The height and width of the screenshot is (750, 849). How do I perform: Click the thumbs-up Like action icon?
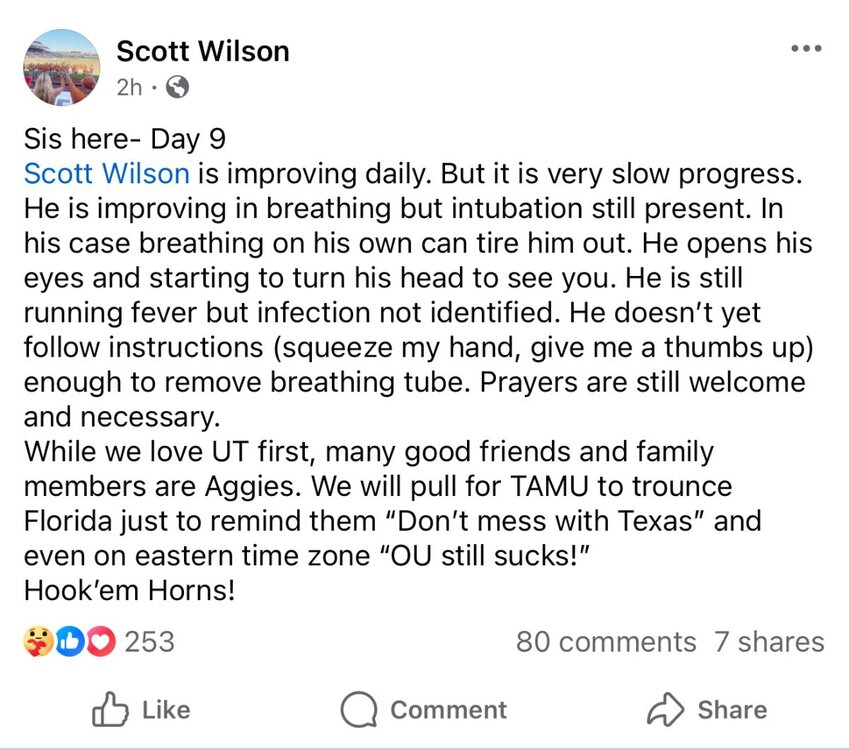pyautogui.click(x=107, y=710)
